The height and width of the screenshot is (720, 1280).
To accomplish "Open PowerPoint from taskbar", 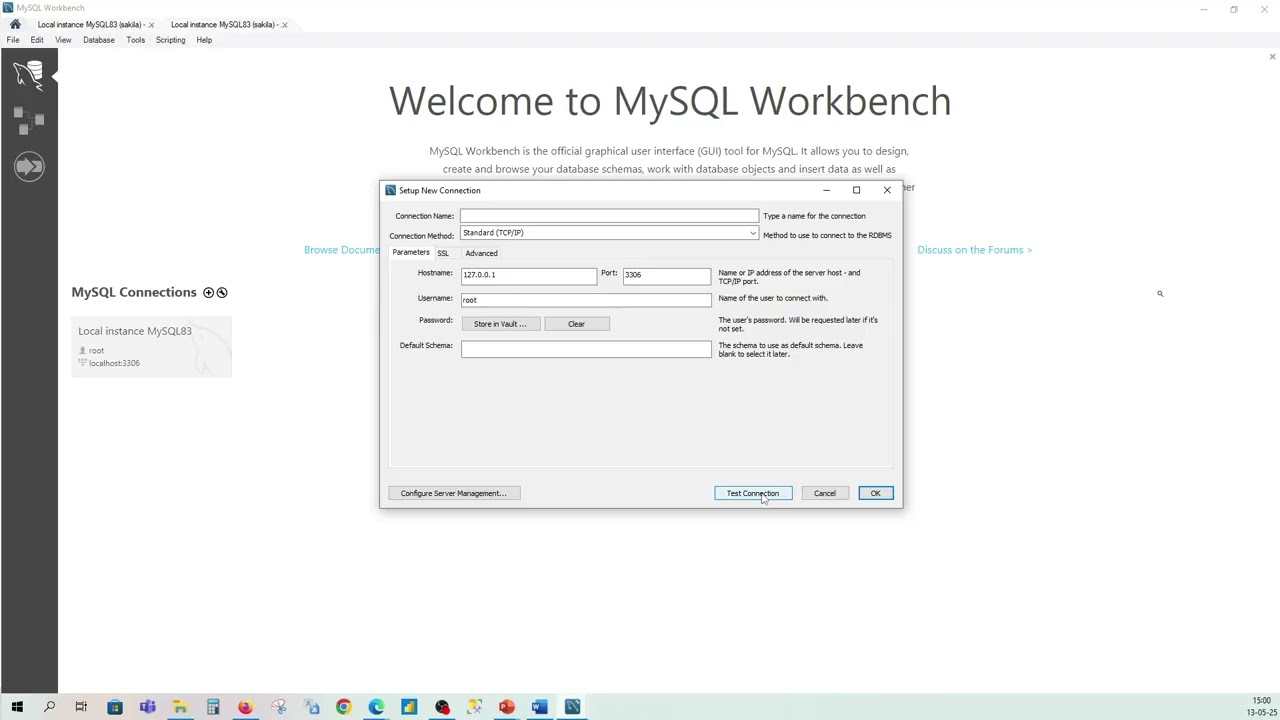I will [507, 707].
